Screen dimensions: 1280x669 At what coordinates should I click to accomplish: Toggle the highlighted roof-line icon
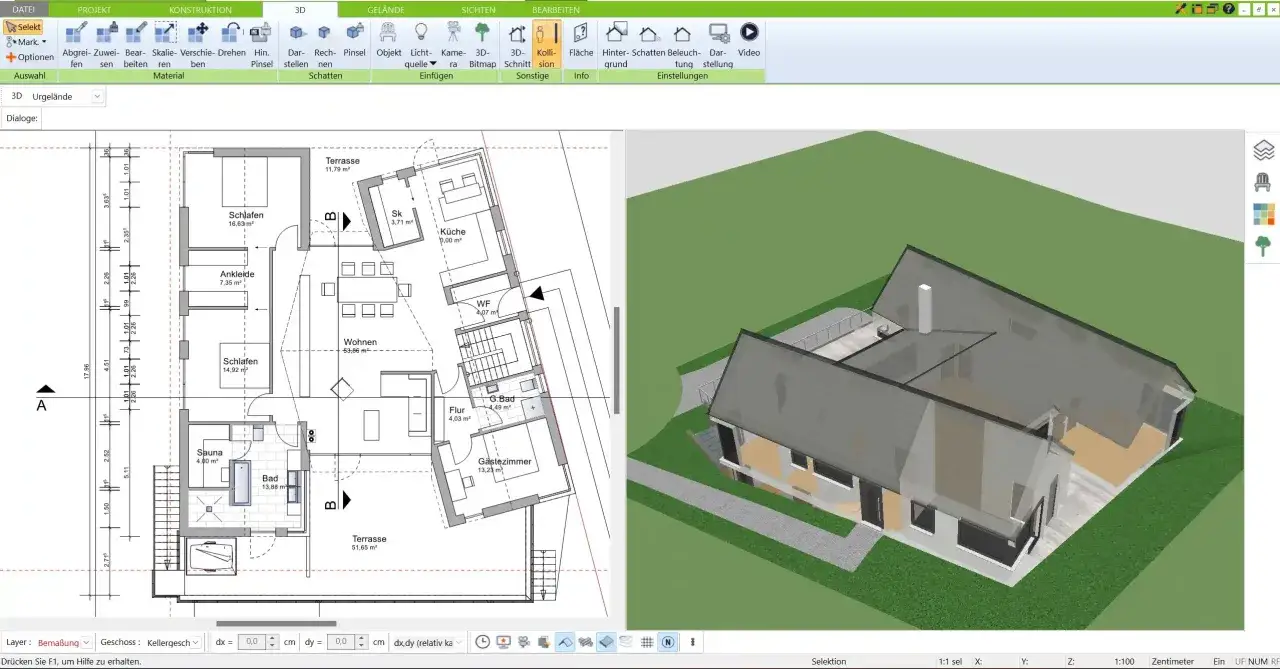coord(565,642)
